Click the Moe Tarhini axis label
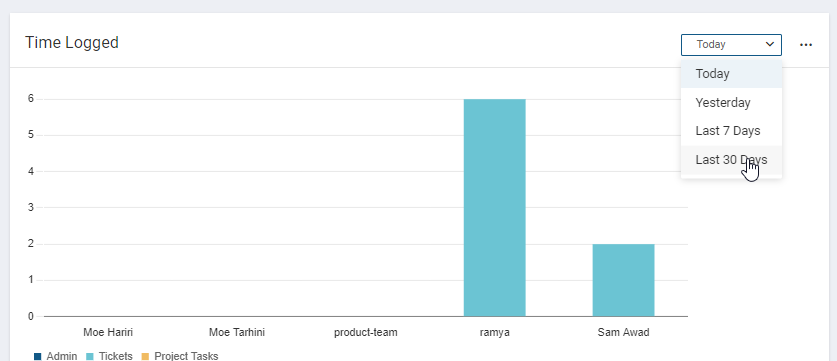This screenshot has height=361, width=837. (x=237, y=332)
